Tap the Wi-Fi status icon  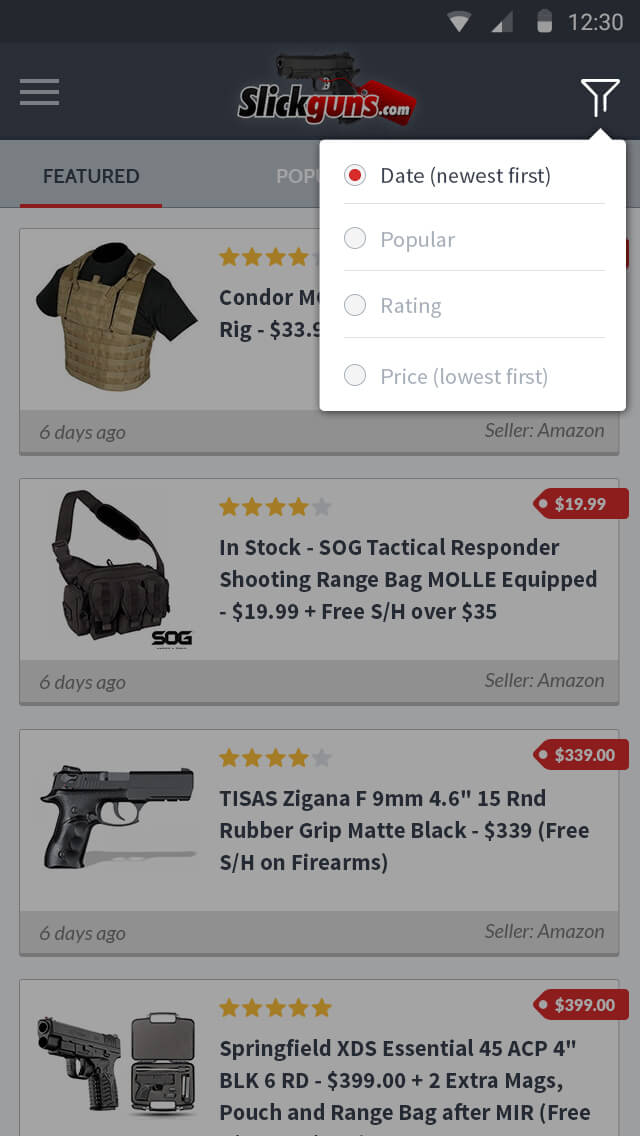pos(459,22)
